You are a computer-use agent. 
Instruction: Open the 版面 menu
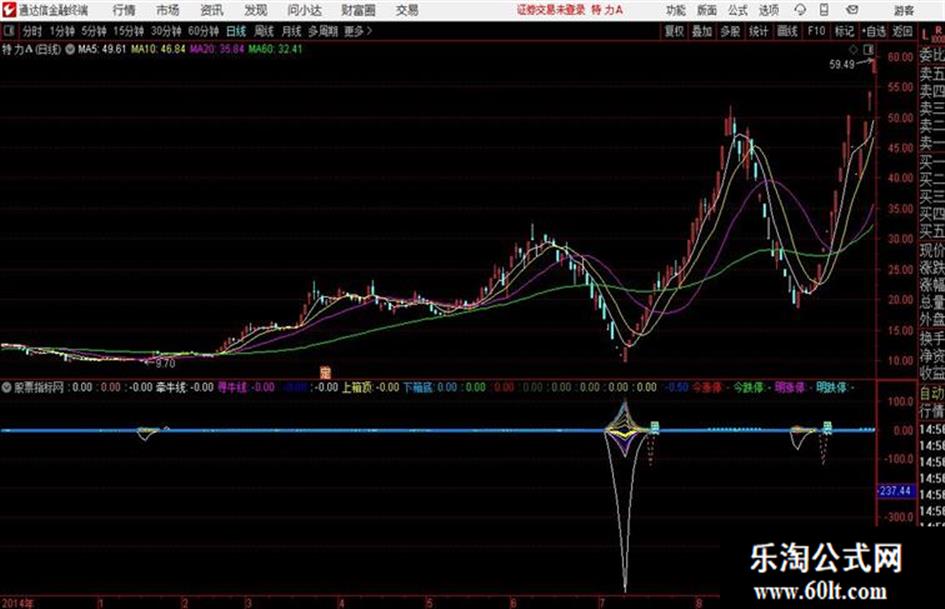[707, 10]
